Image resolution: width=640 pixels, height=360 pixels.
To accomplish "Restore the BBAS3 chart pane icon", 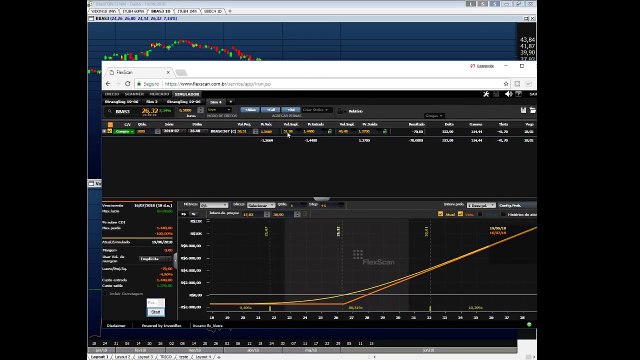I will click(x=526, y=18).
